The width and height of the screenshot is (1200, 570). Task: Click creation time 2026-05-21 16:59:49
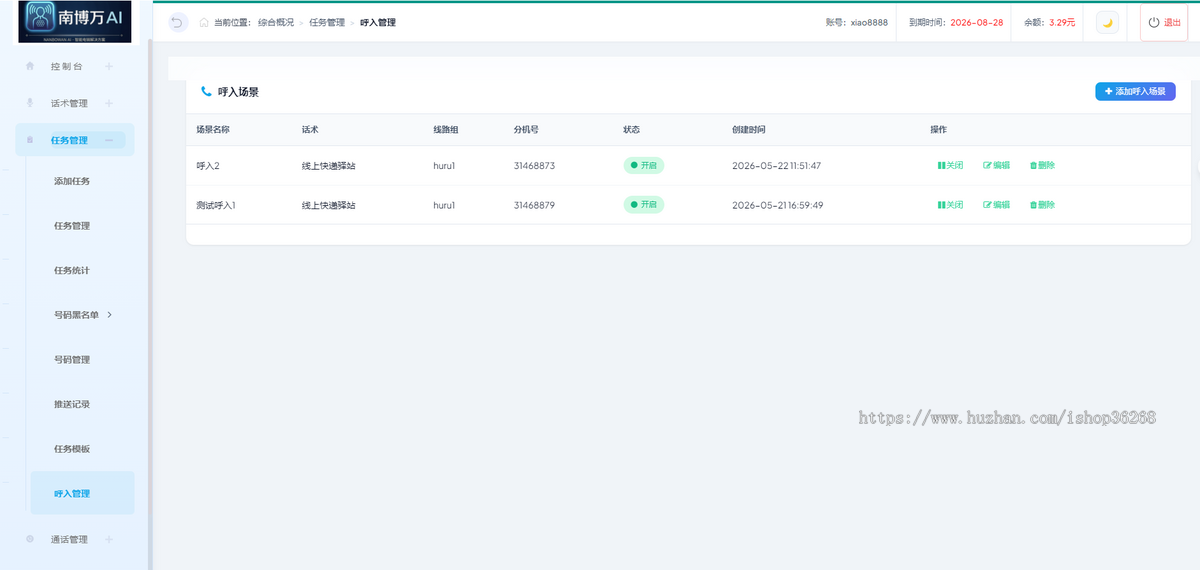(x=778, y=204)
